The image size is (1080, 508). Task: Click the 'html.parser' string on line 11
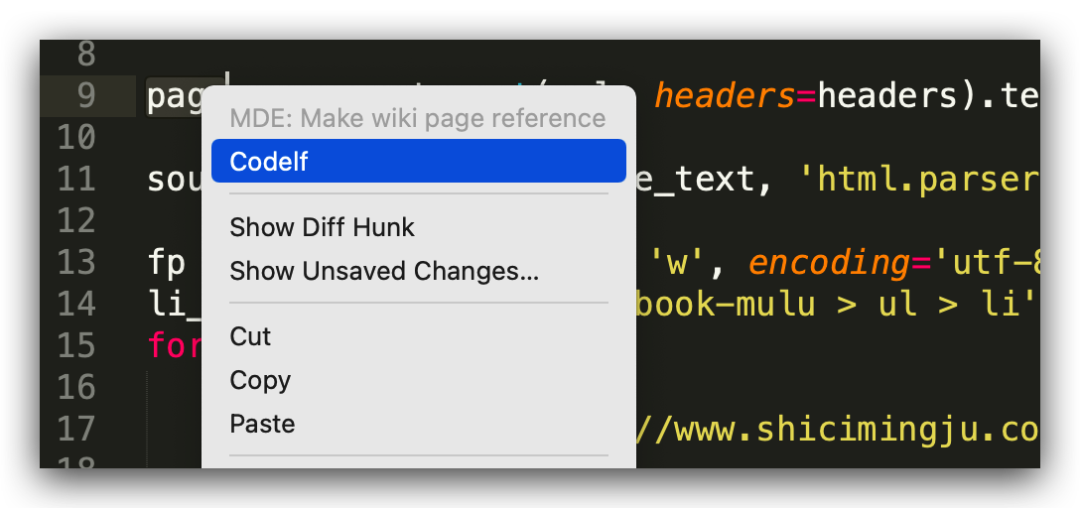(x=918, y=180)
